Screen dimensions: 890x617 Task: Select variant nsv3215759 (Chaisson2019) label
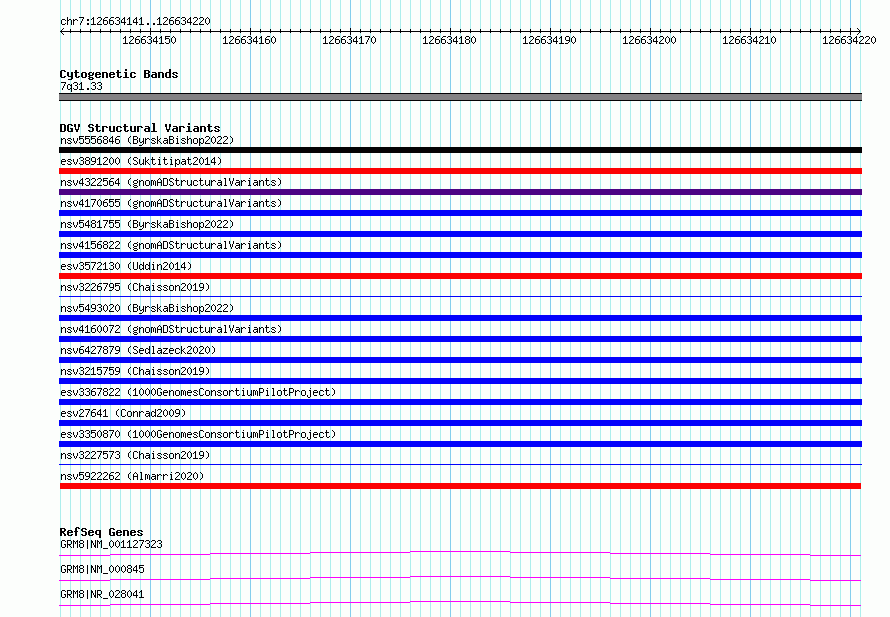click(135, 371)
